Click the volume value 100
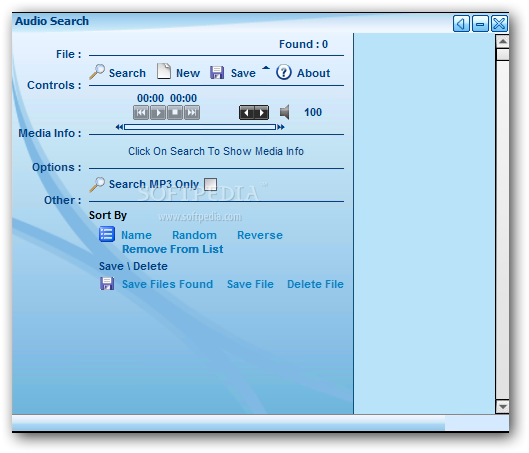The height and width of the screenshot is (453, 529). [x=313, y=112]
